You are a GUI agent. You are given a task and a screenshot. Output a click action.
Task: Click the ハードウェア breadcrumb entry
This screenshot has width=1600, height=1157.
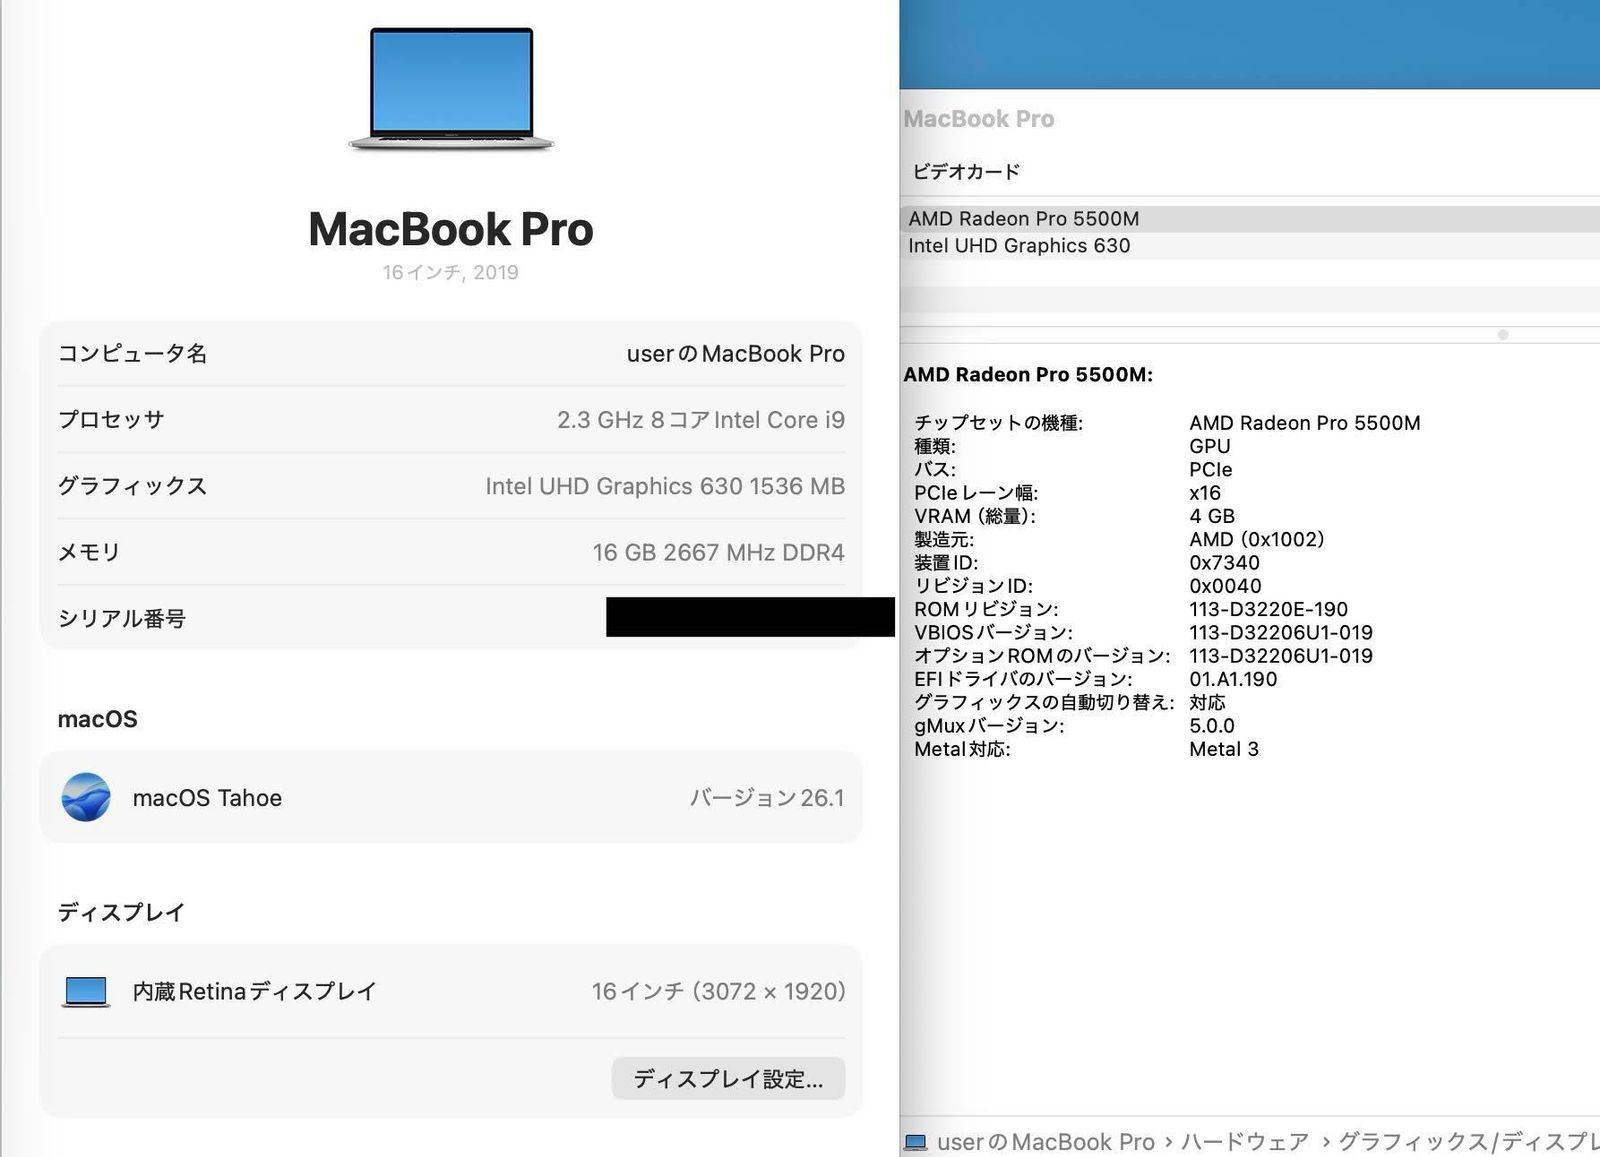1245,1141
